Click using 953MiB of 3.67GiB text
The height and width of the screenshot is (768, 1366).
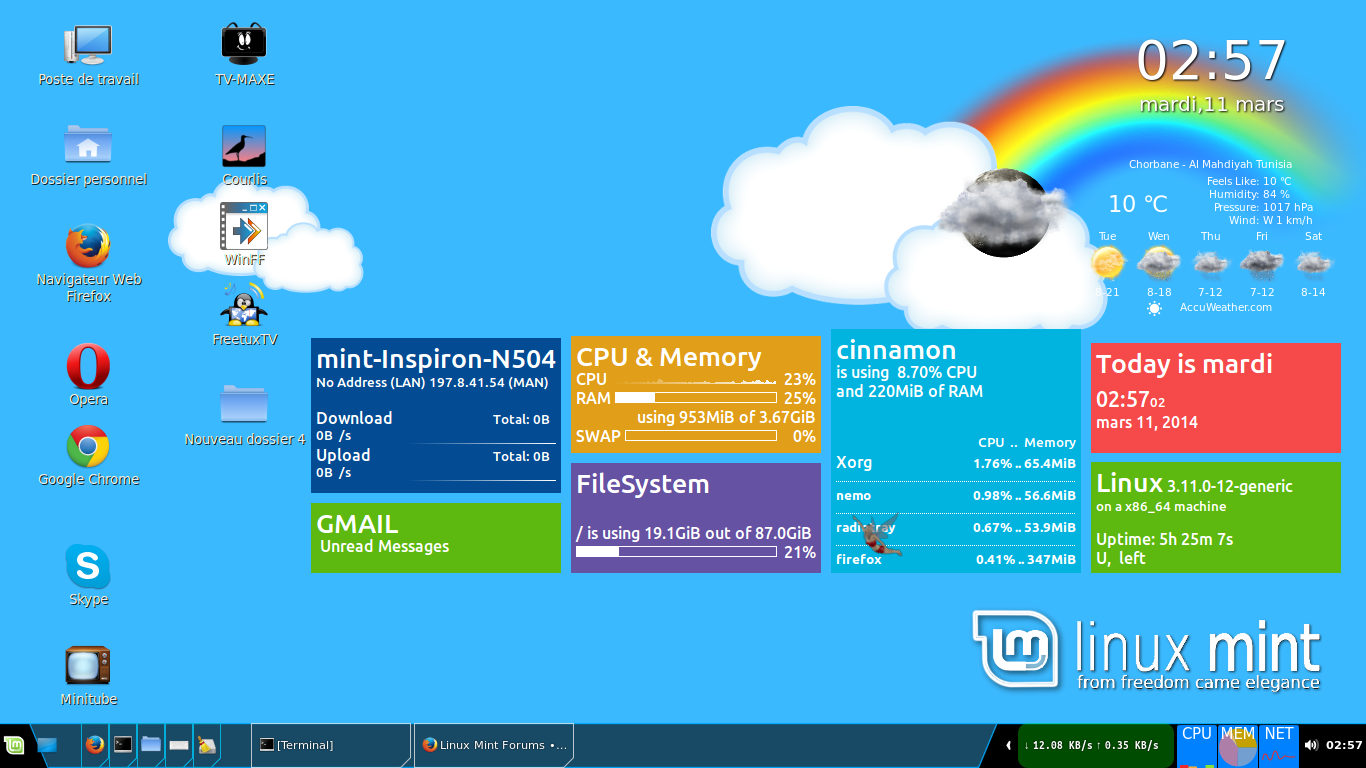coord(726,417)
